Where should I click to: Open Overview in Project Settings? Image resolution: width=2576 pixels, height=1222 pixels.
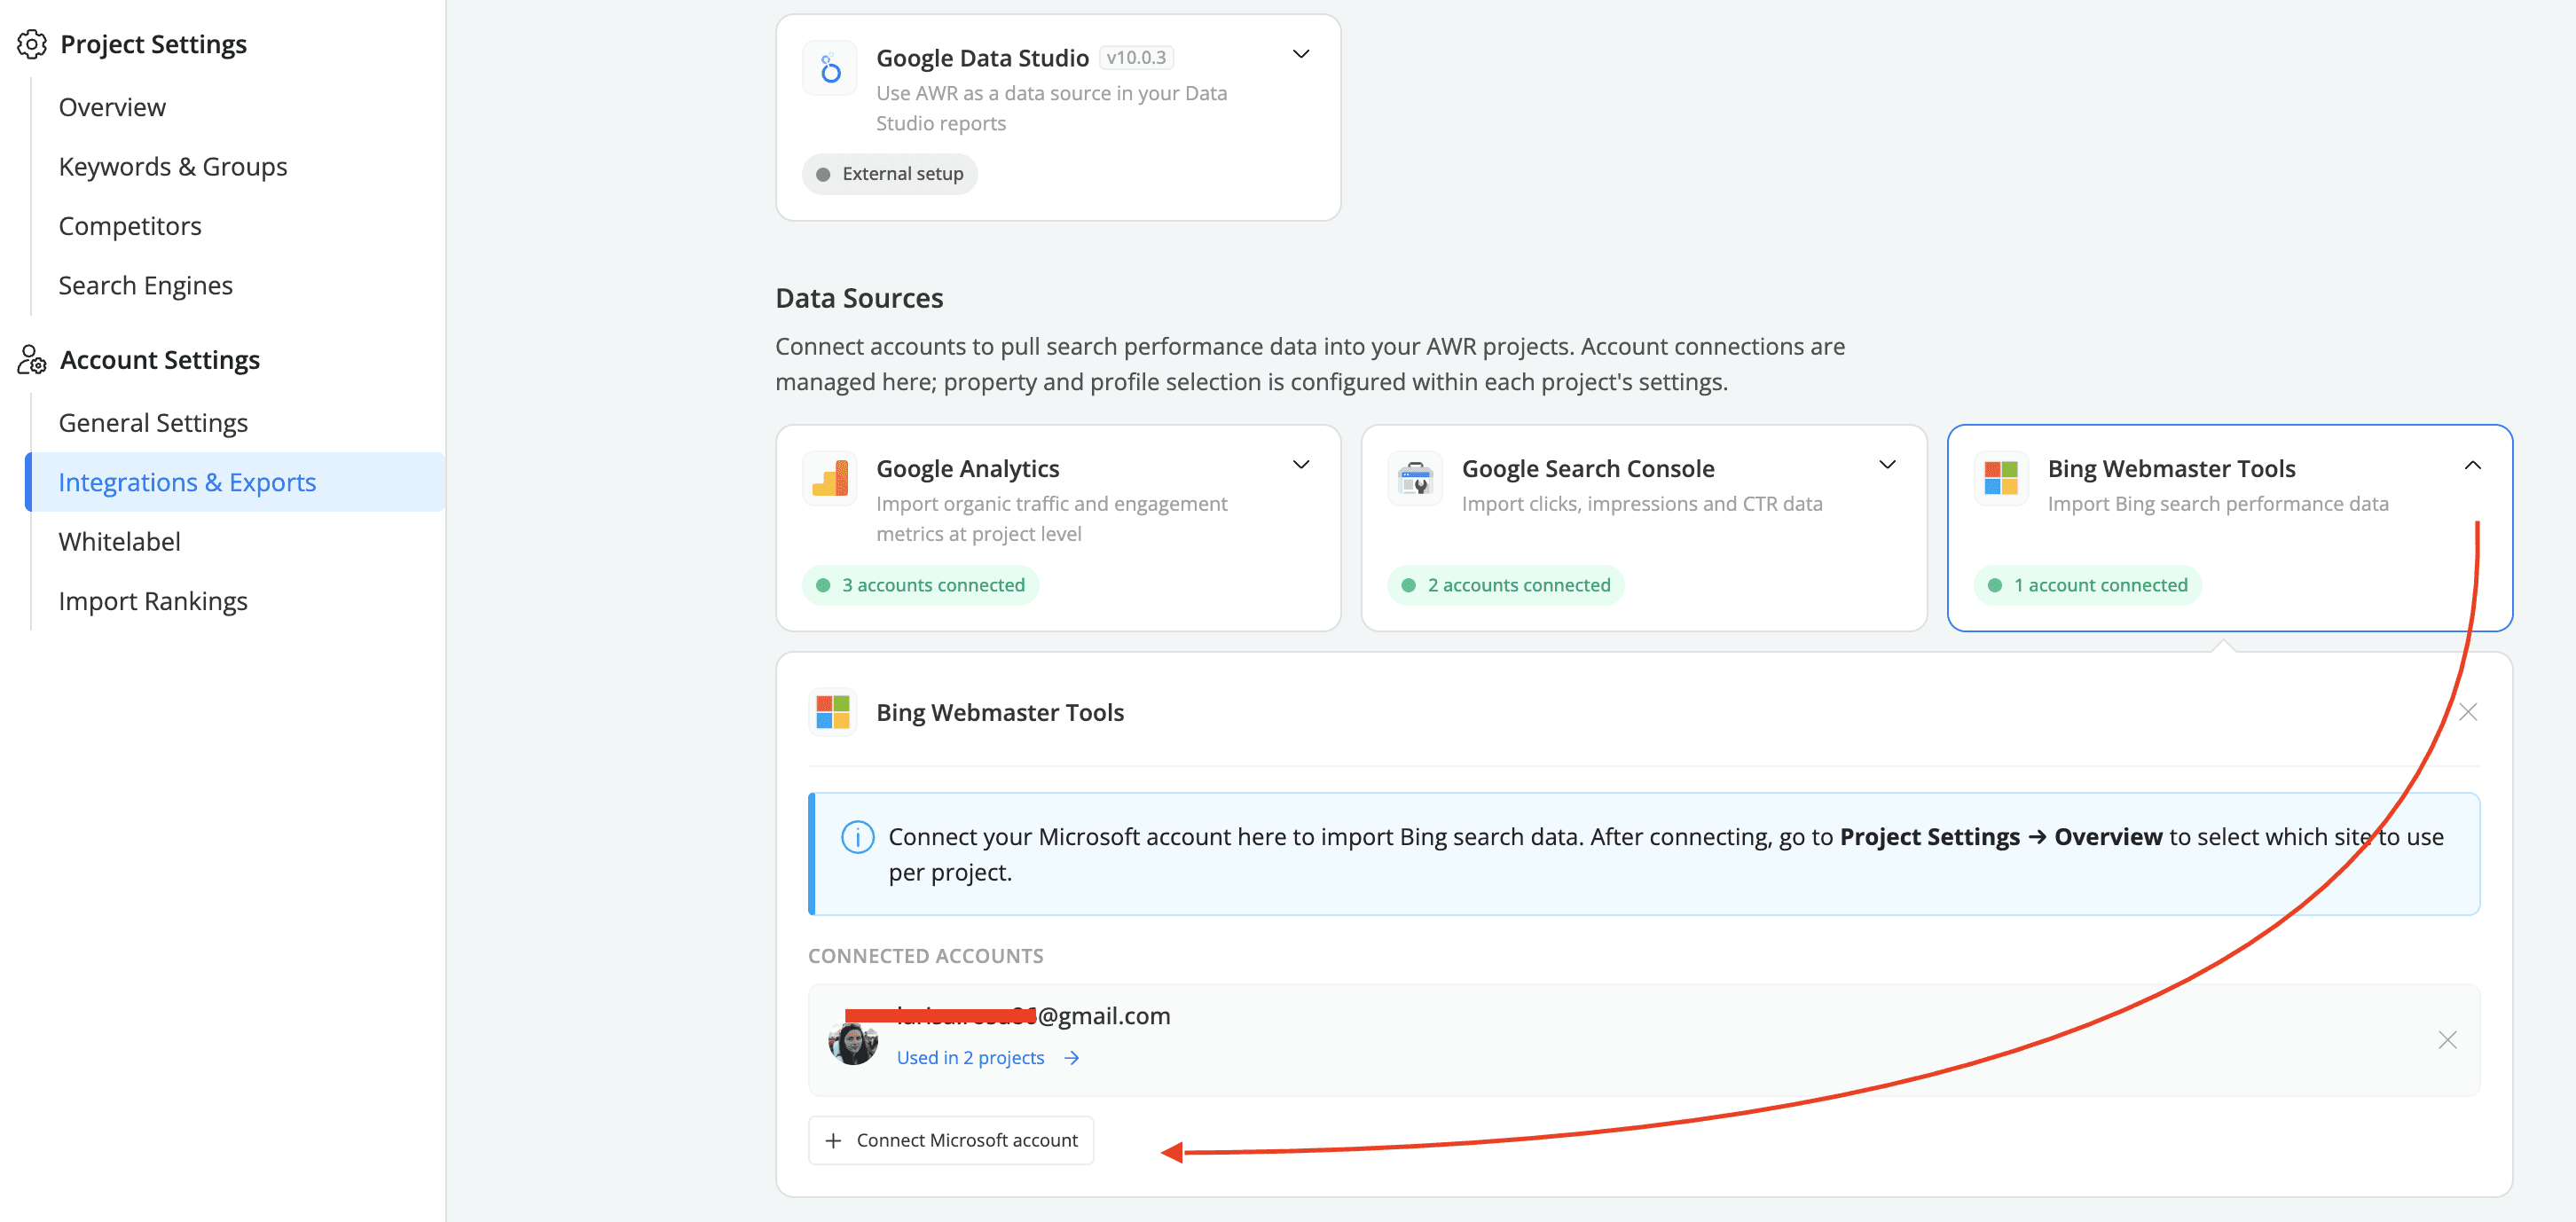pyautogui.click(x=112, y=107)
